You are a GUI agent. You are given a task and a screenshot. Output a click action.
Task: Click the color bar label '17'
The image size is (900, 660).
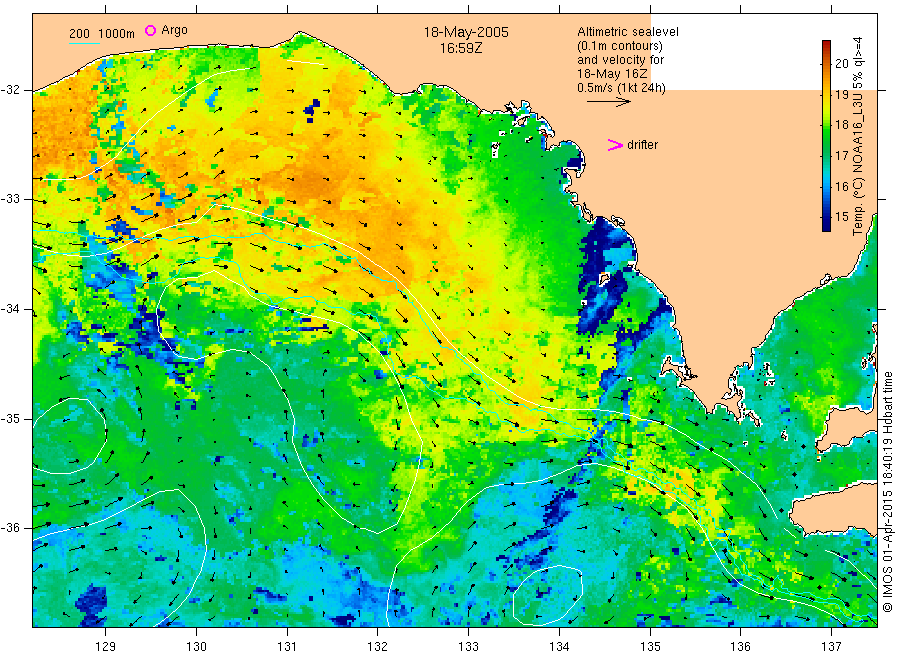pos(841,156)
